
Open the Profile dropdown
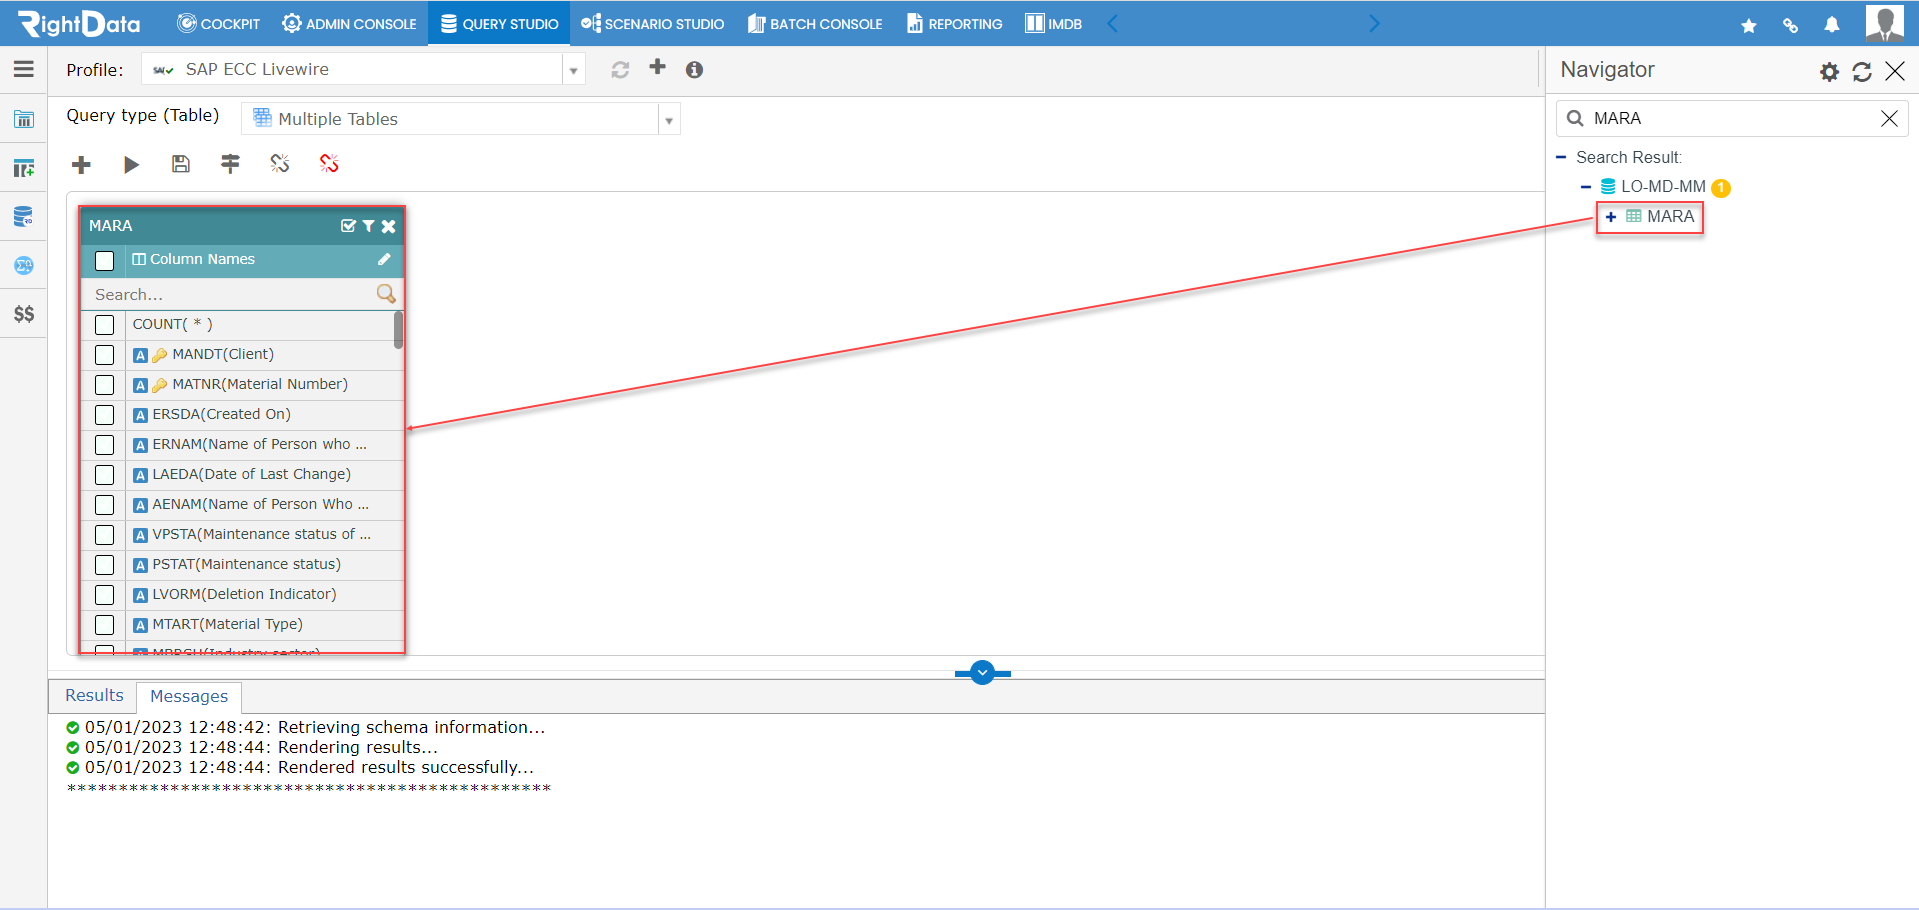point(572,69)
